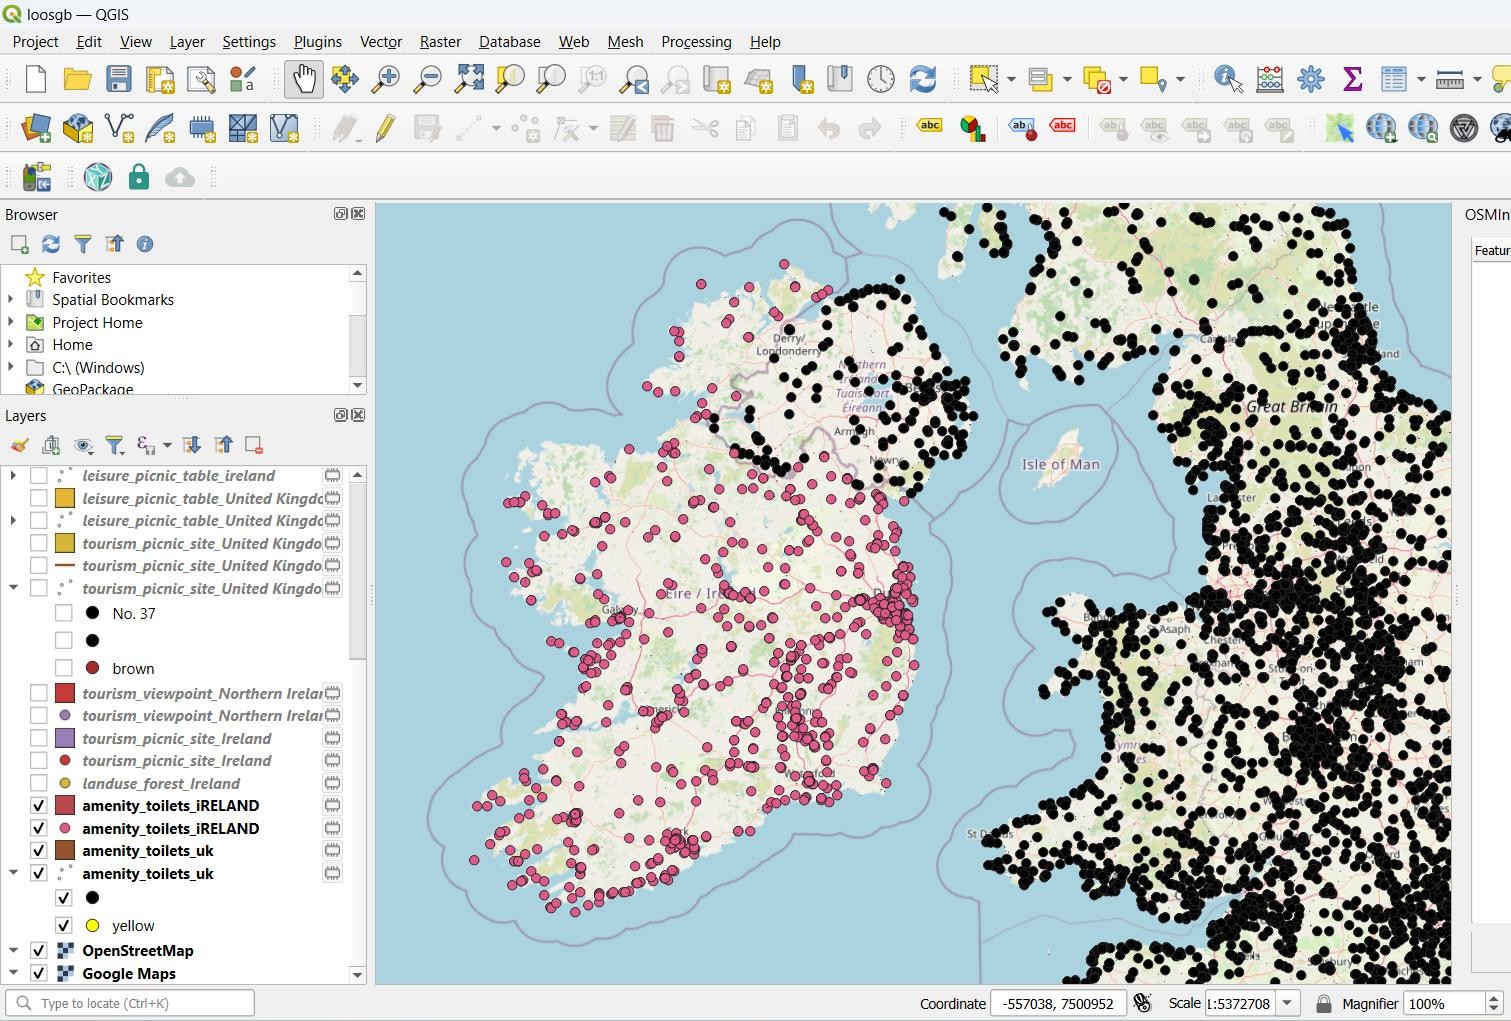Click the Toggle Editing pencil icon
Screen dimensions: 1511x1021
point(386,128)
